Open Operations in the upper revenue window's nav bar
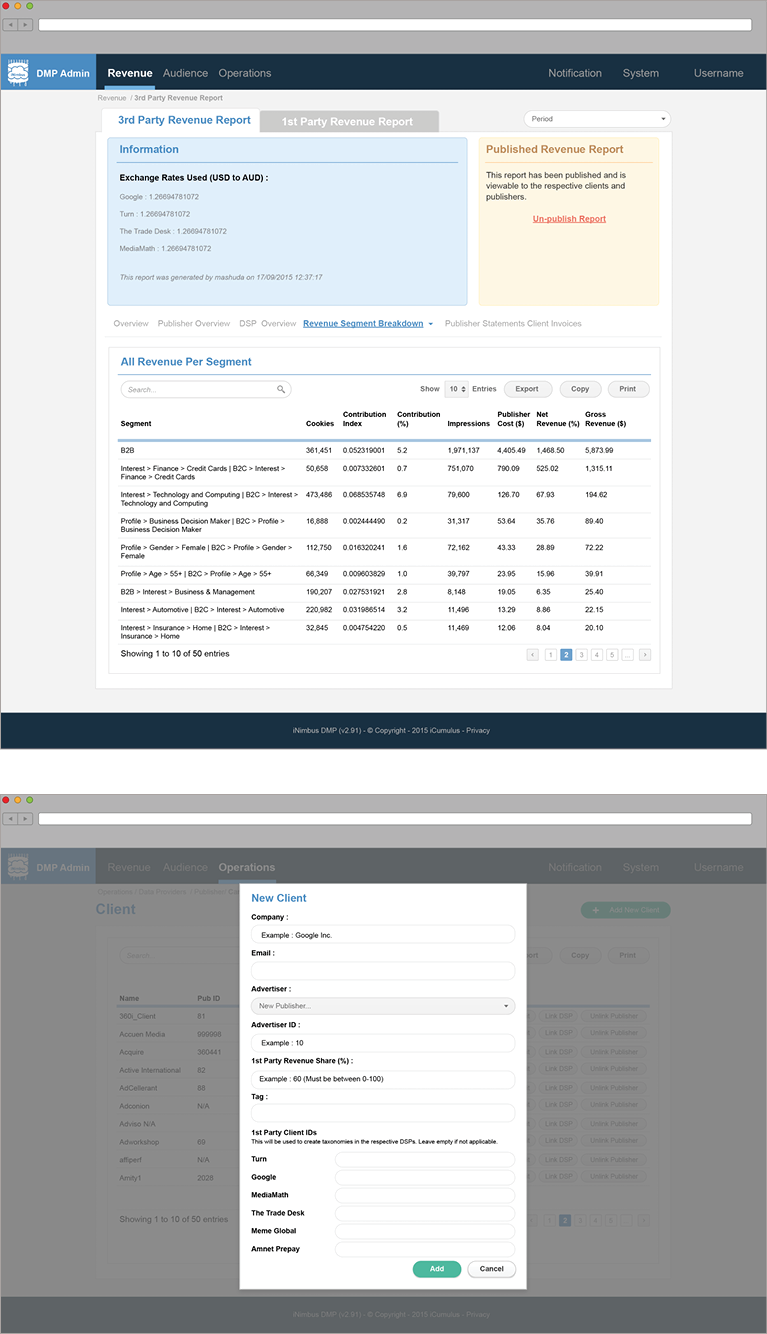 245,73
